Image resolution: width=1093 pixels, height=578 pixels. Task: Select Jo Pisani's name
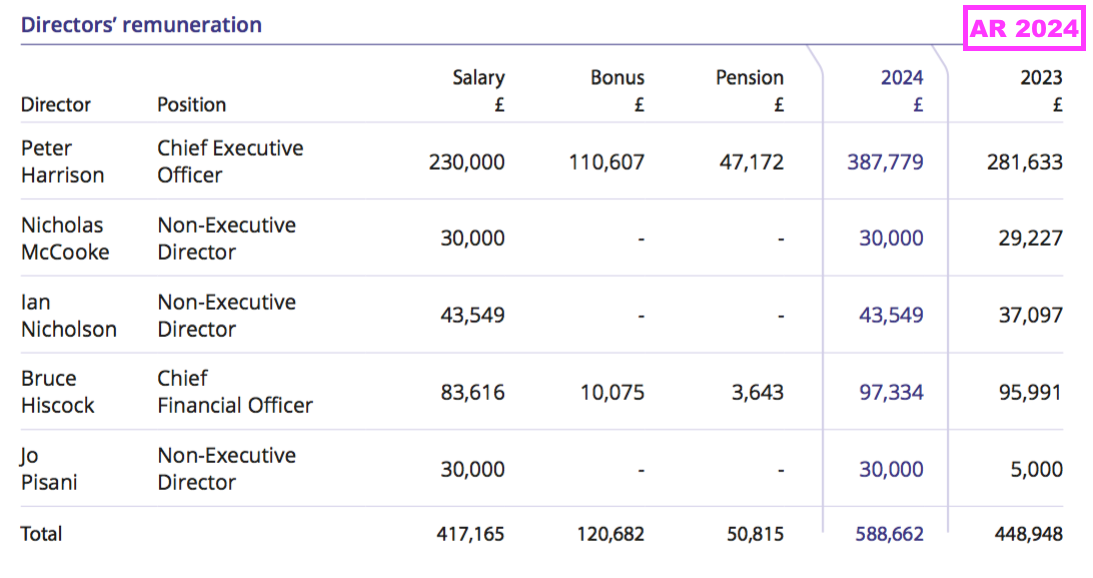point(49,469)
